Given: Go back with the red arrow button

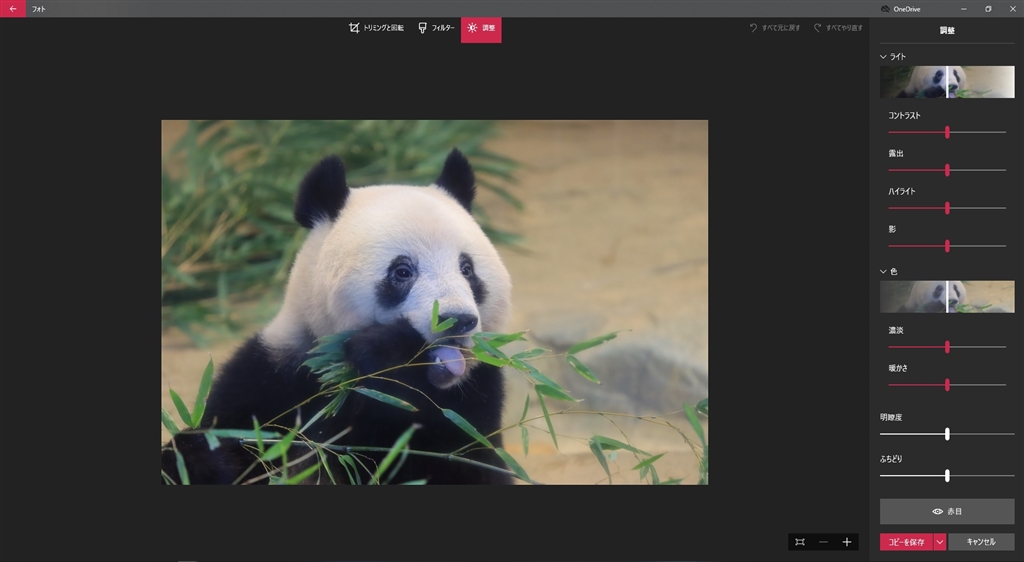Looking at the screenshot, I should 12,8.
